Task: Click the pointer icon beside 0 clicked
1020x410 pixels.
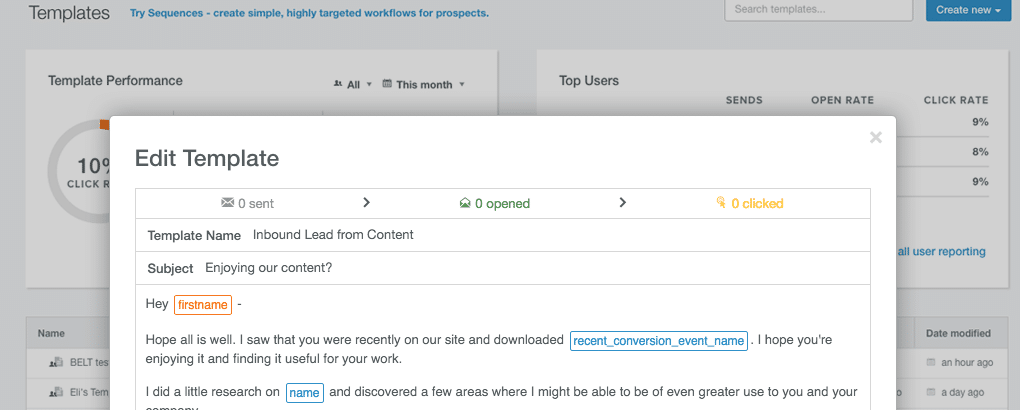Action: click(x=721, y=203)
